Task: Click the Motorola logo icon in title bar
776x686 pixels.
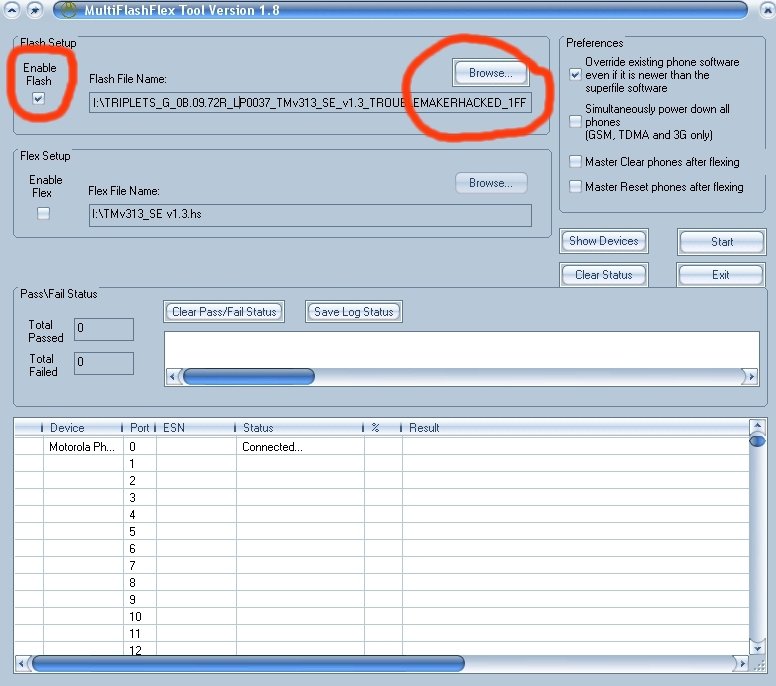Action: tap(69, 10)
